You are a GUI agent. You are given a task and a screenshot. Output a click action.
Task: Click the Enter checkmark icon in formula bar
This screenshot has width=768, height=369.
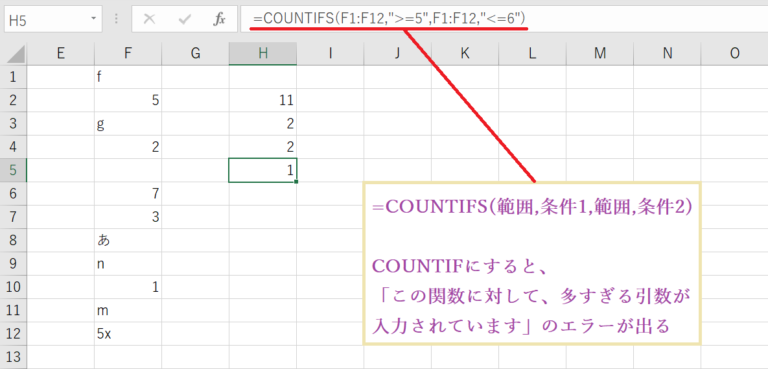click(x=185, y=19)
